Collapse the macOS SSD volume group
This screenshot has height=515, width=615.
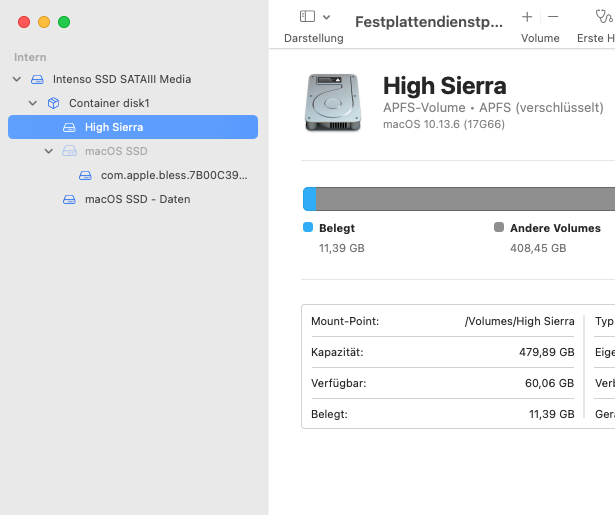(x=49, y=151)
